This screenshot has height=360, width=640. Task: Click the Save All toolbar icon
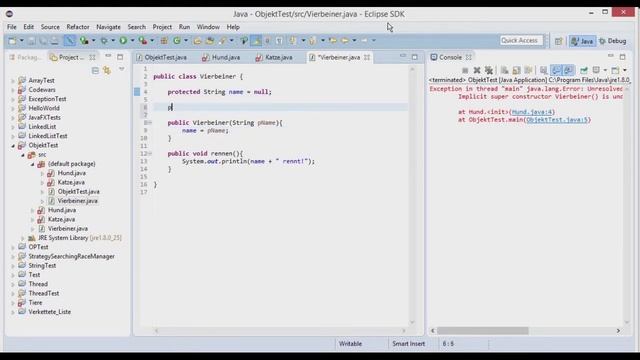click(x=43, y=41)
